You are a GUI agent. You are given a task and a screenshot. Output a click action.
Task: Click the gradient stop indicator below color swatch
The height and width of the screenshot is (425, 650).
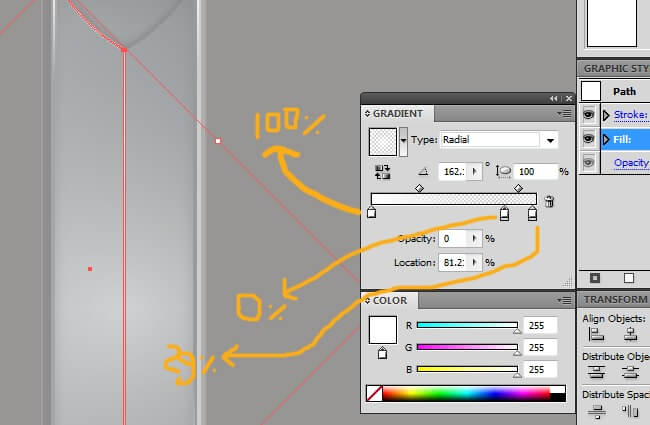pyautogui.click(x=382, y=353)
